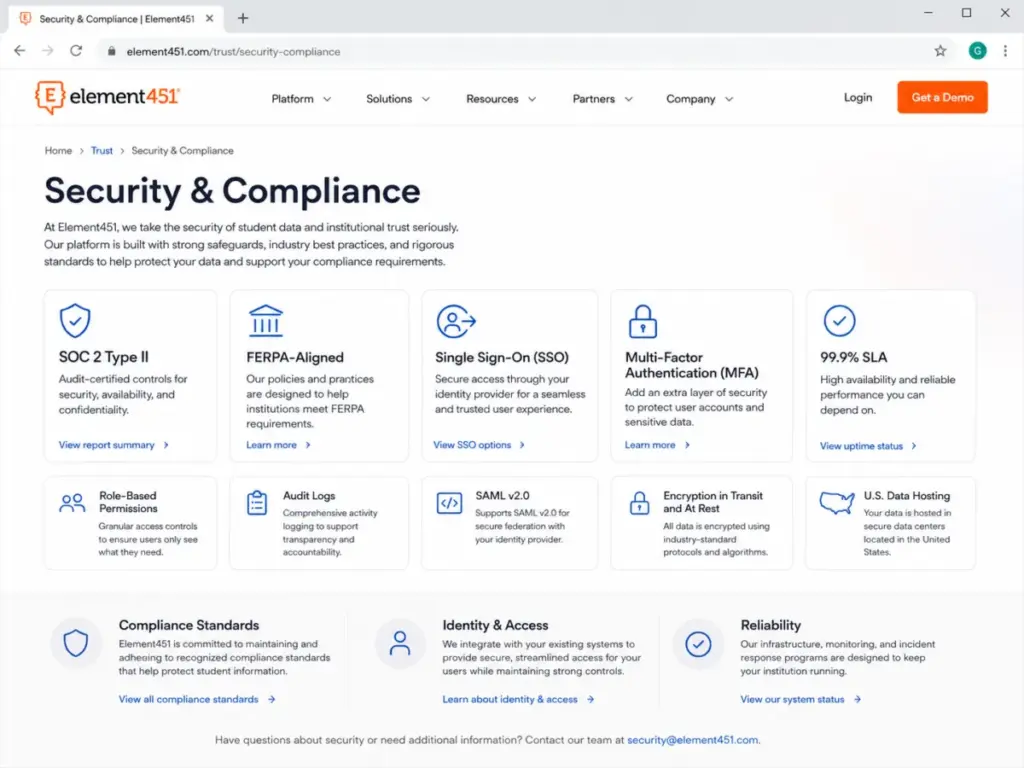Viewport: 1024px width, 768px height.
Task: Click View uptime status link
Action: (868, 446)
